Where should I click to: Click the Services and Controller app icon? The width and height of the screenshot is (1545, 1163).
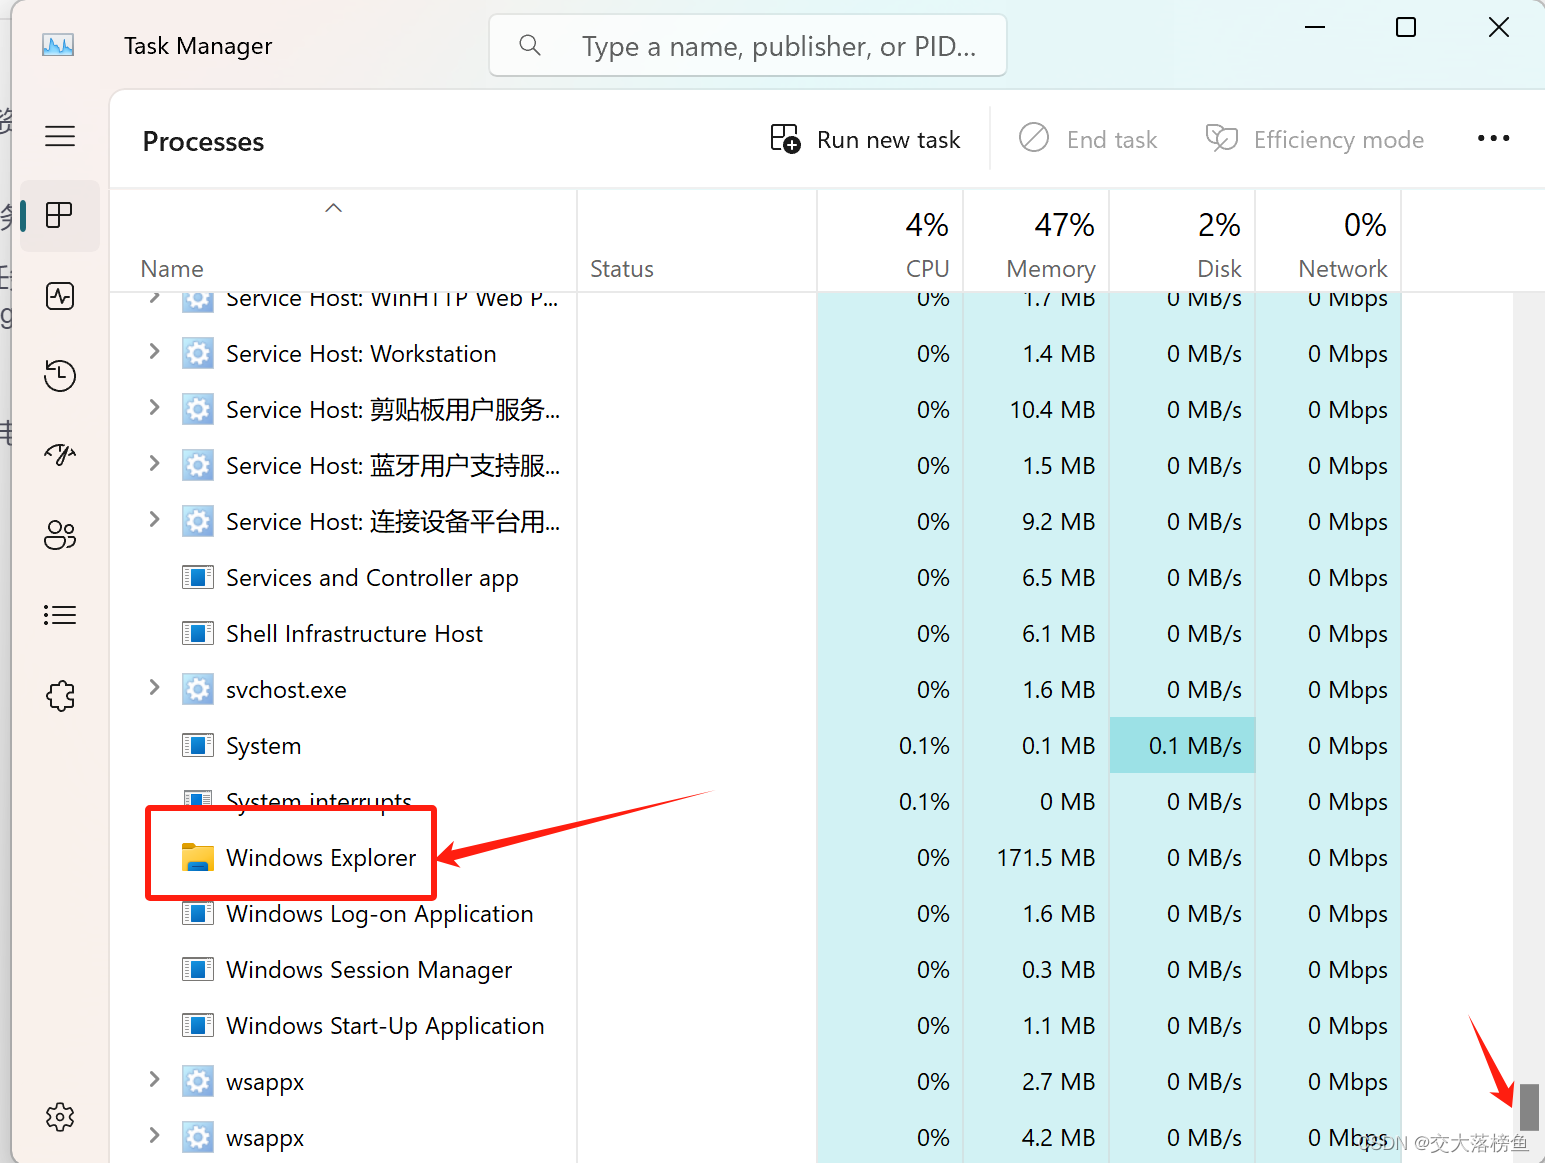point(198,578)
